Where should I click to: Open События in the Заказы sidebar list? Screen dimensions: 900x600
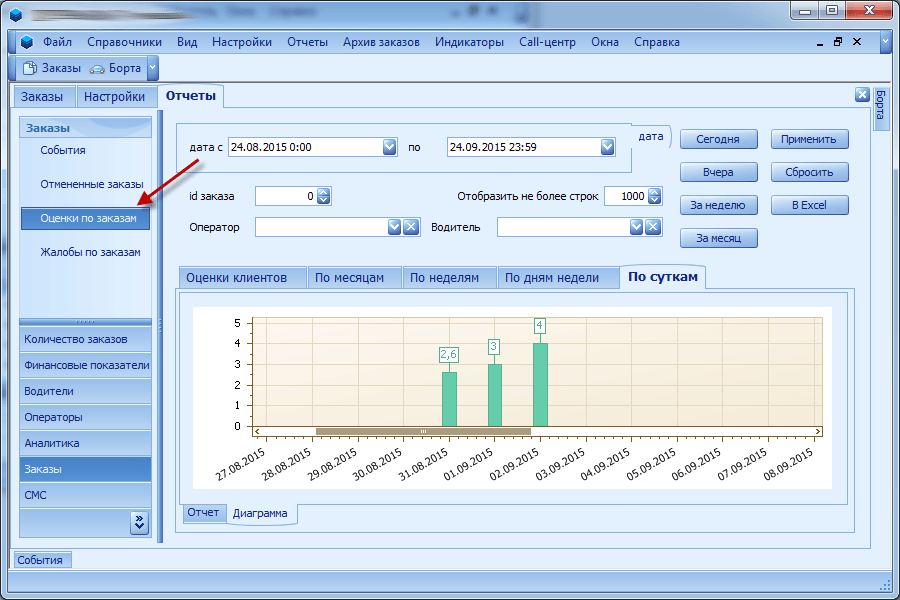63,150
